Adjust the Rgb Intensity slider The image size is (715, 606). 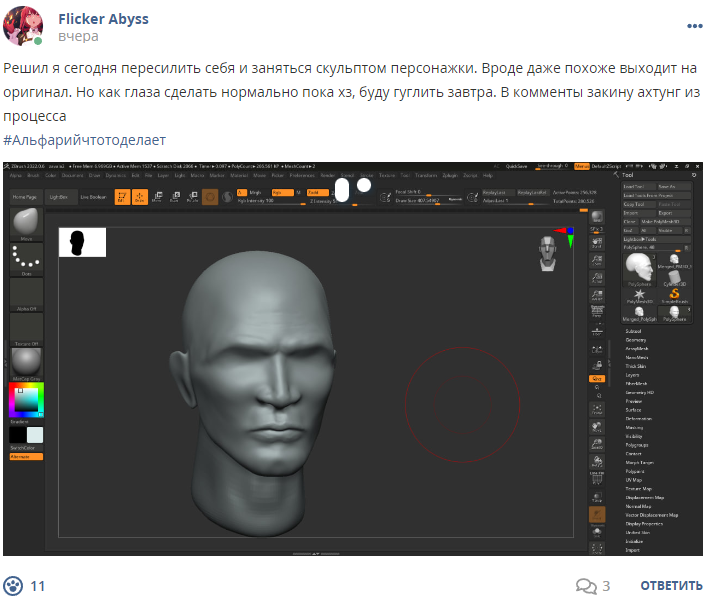(271, 201)
